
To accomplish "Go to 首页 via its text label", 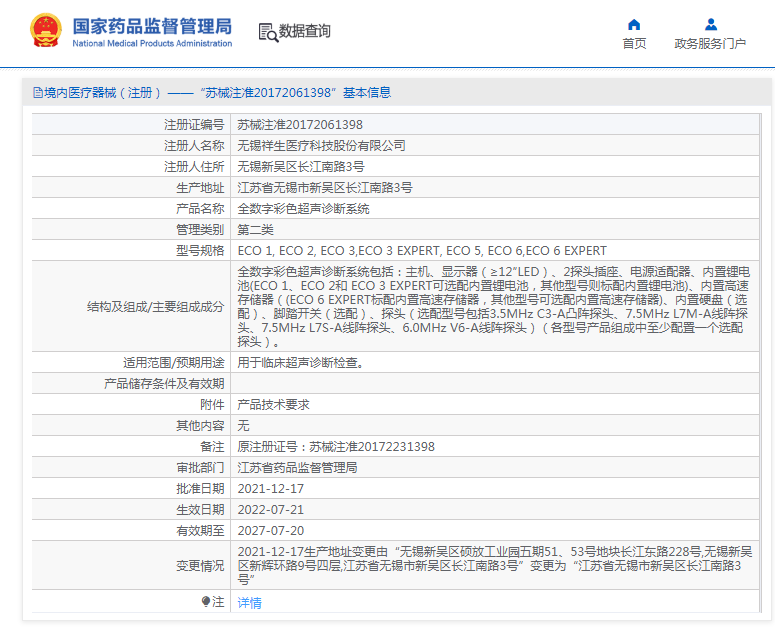I will tap(634, 44).
